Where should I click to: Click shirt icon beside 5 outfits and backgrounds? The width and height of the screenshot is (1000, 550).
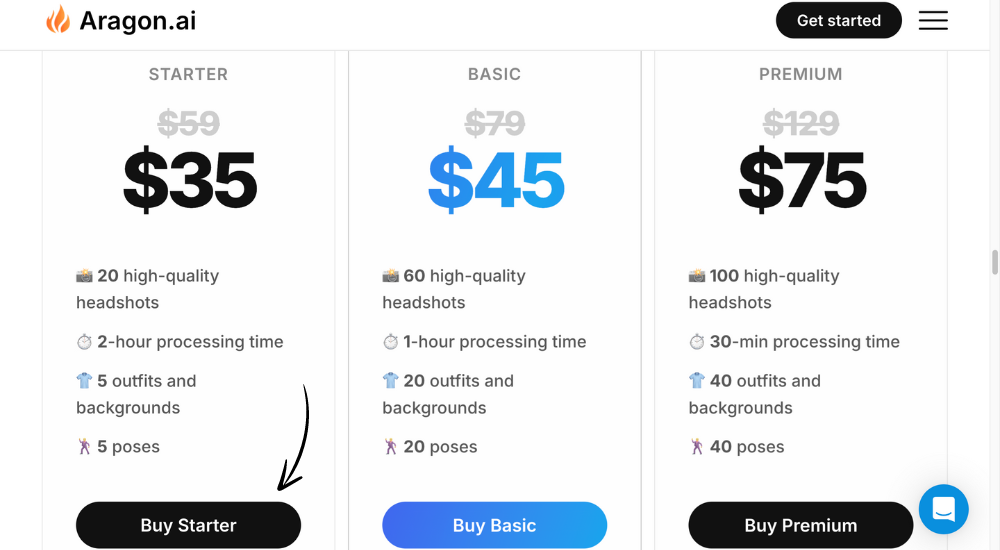click(84, 381)
